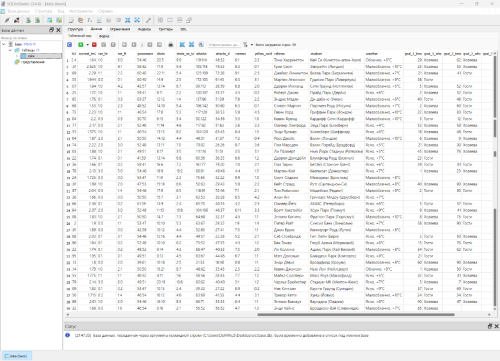This screenshot has height=361, width=500.
Task: Click the connect to database icon
Action: click(x=7, y=20)
